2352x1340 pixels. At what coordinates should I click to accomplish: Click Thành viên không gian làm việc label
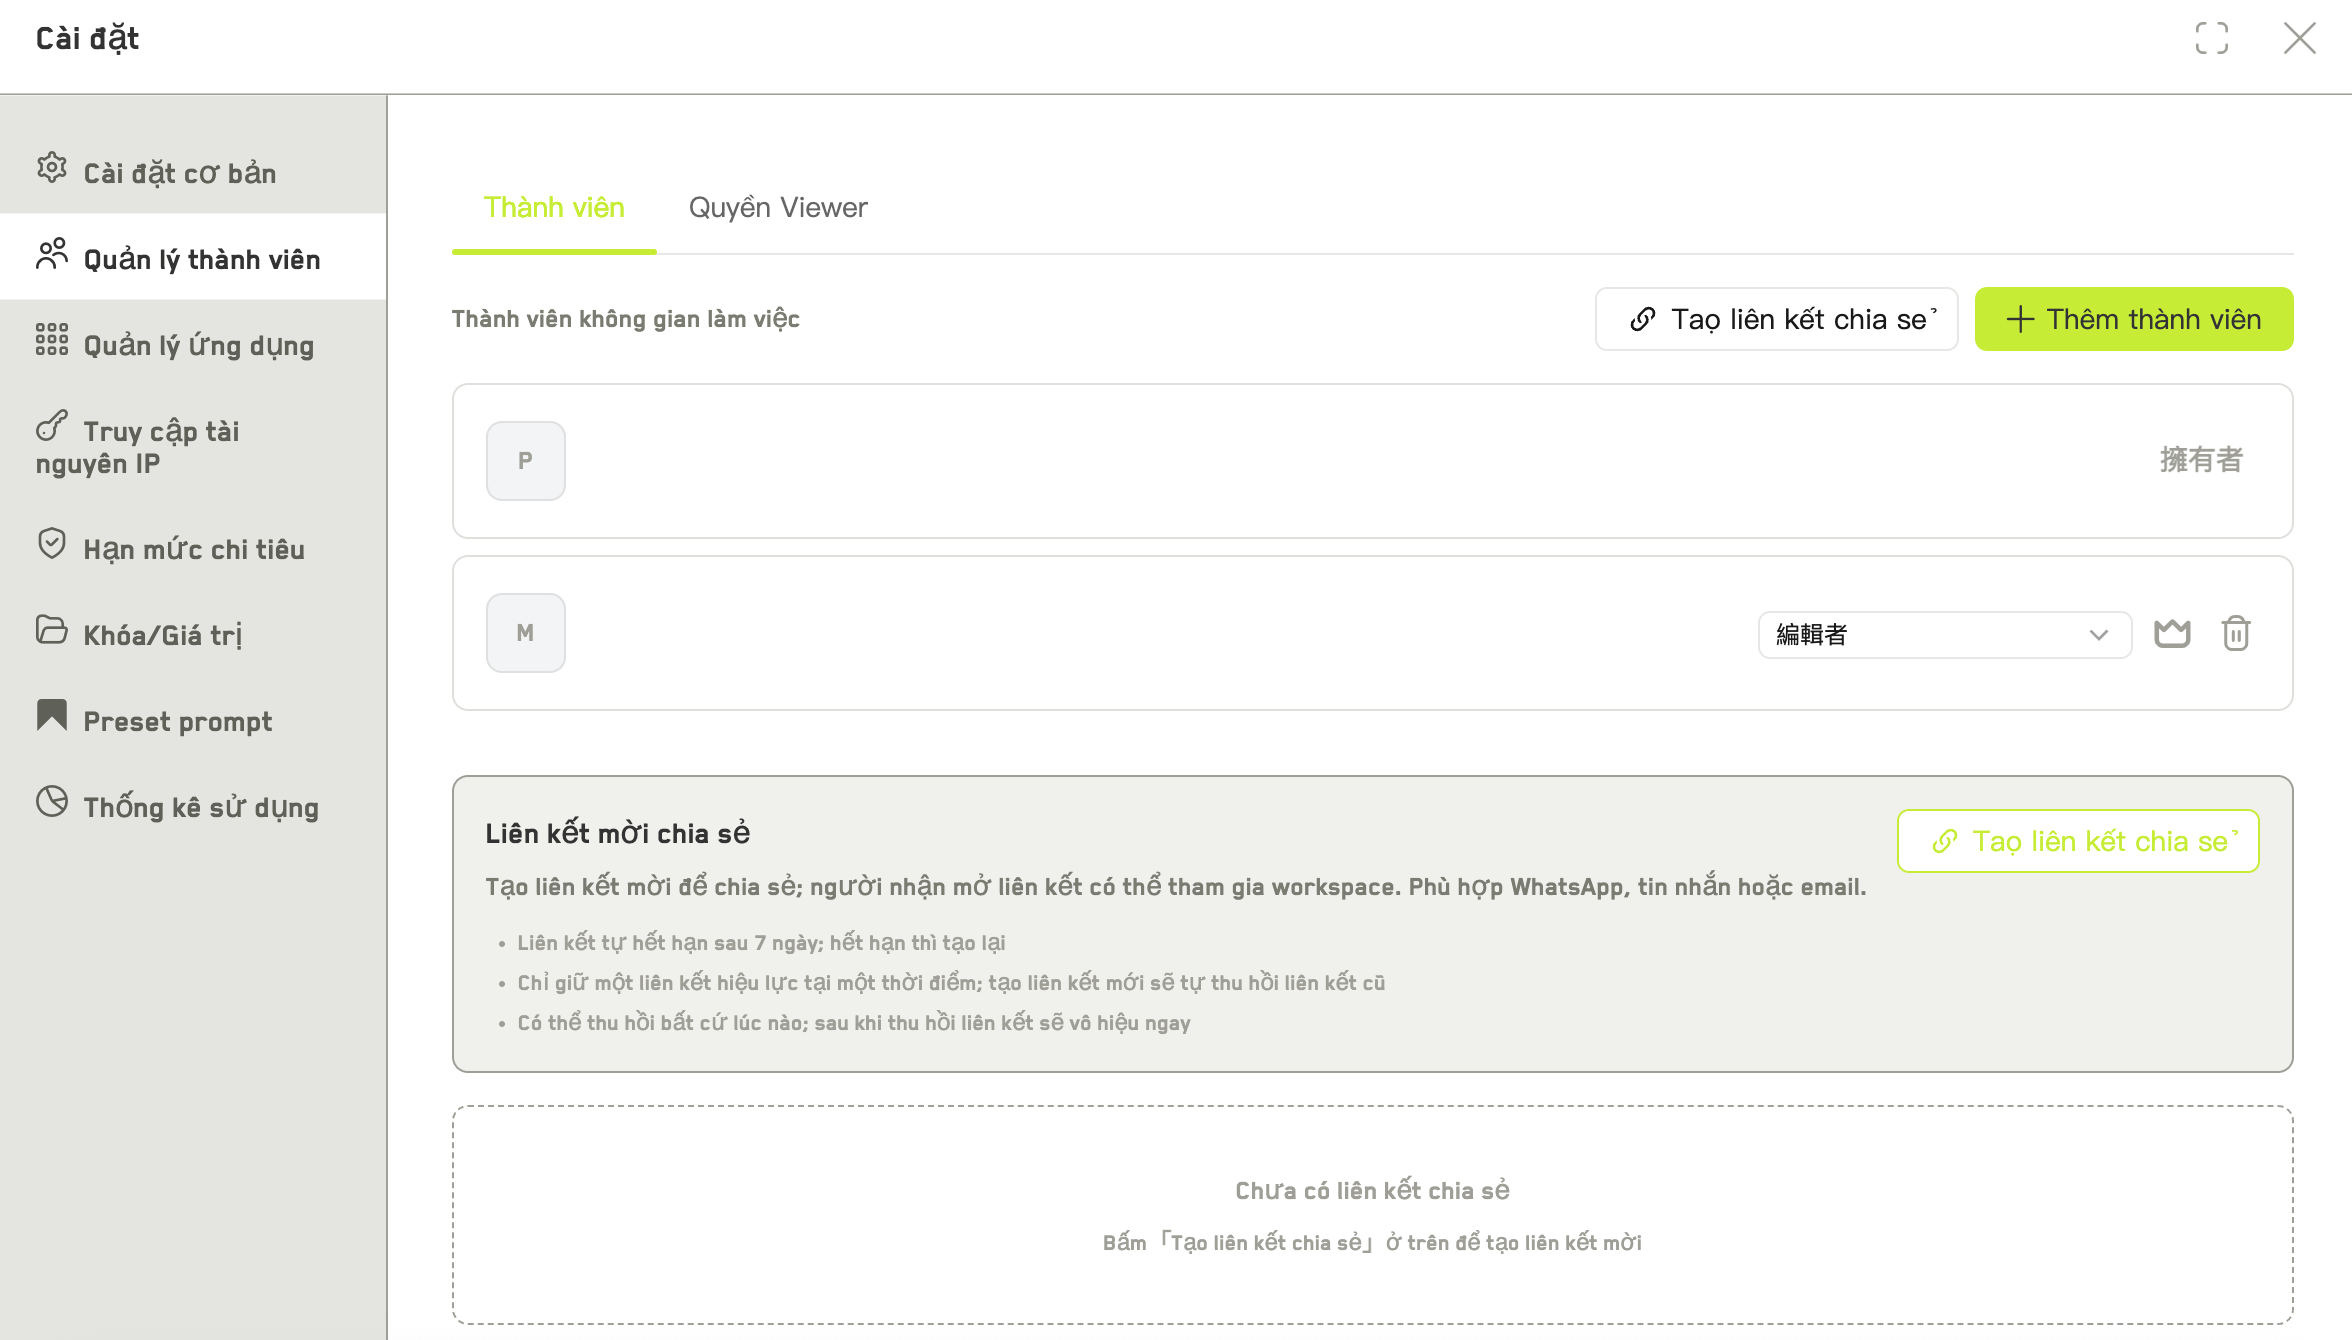(x=626, y=319)
